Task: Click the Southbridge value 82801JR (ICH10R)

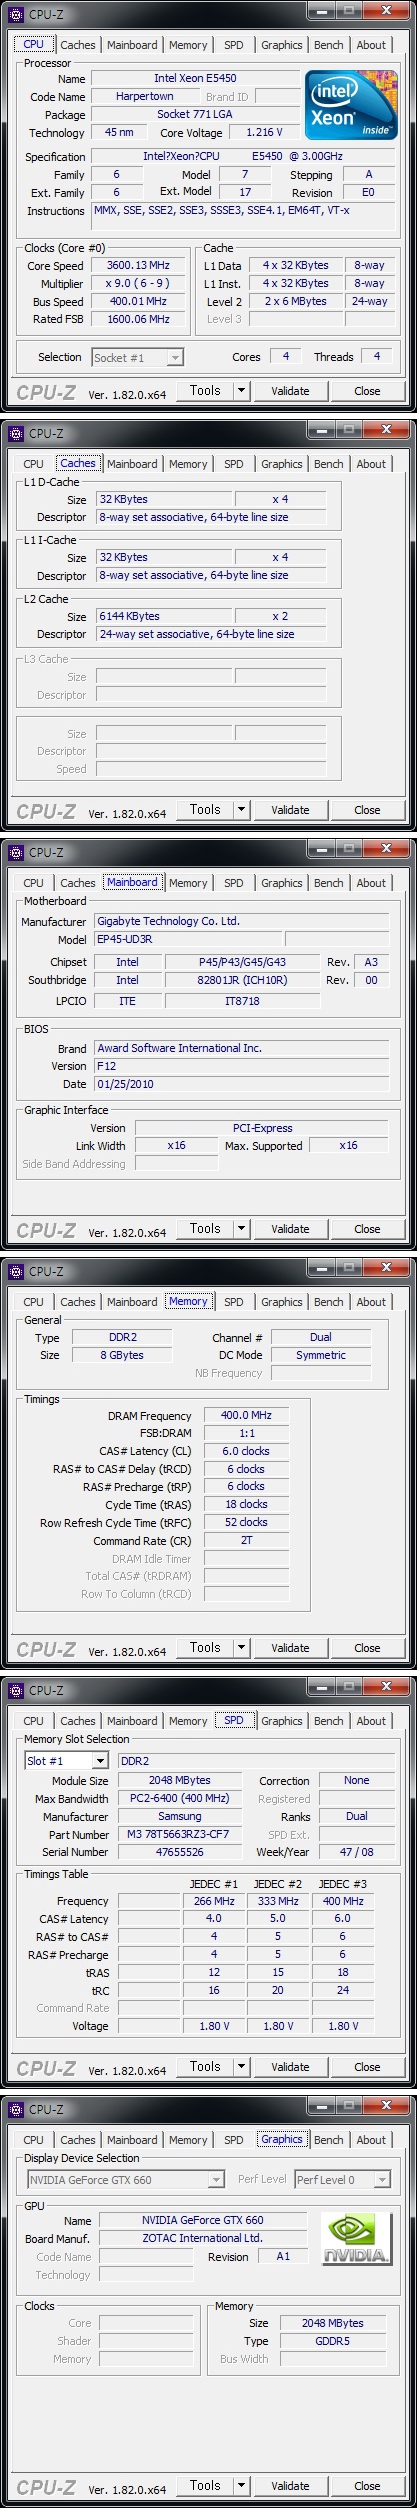Action: tap(242, 980)
